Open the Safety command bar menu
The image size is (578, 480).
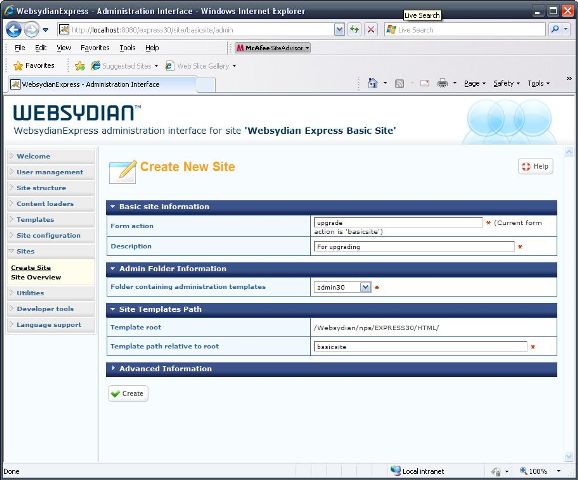506,84
